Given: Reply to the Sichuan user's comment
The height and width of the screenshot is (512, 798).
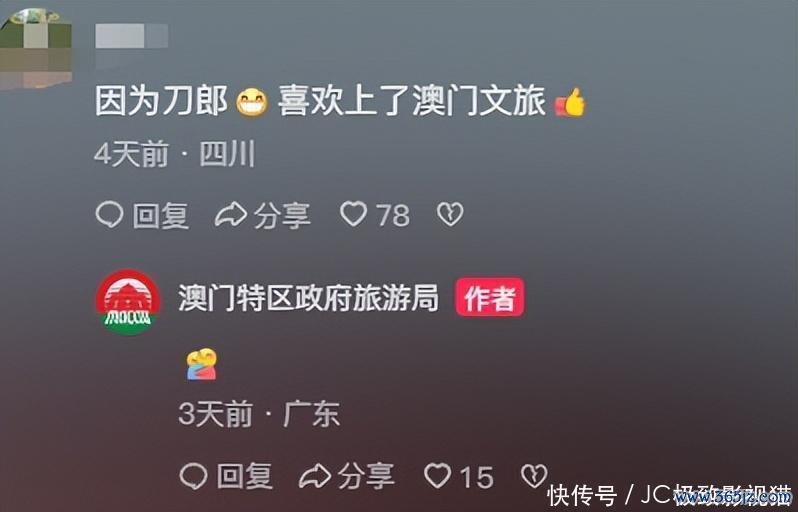Looking at the screenshot, I should [x=142, y=215].
